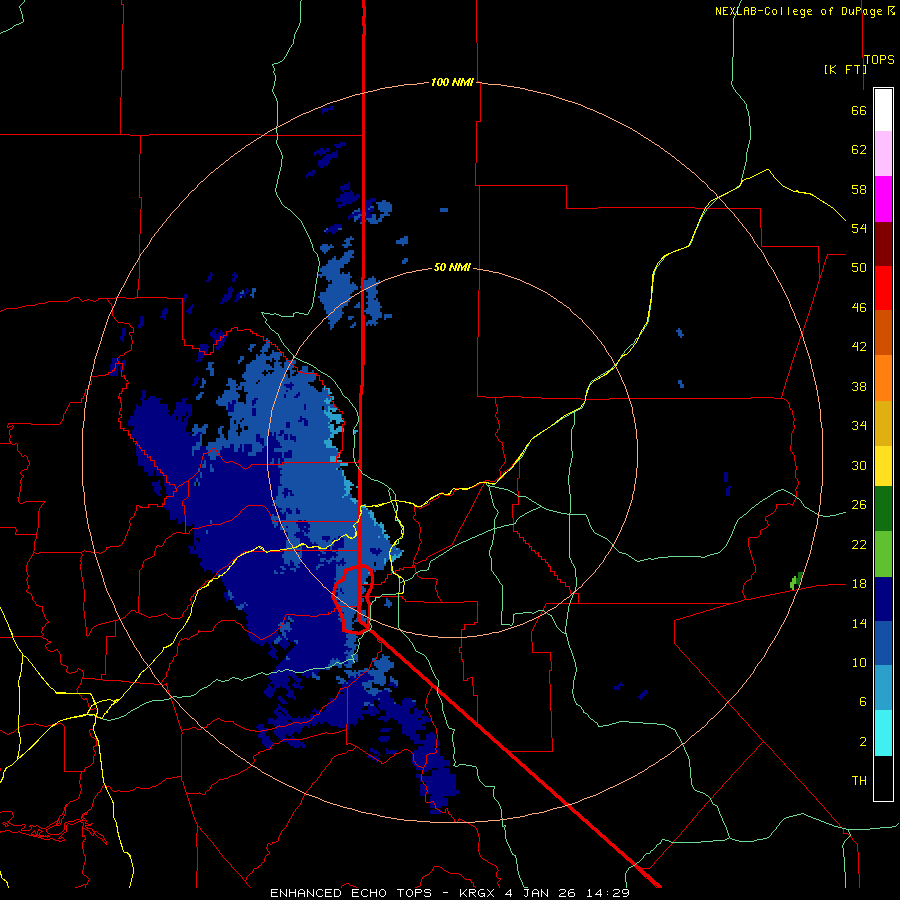Click the dark green swatch at 30 kft

883,509
